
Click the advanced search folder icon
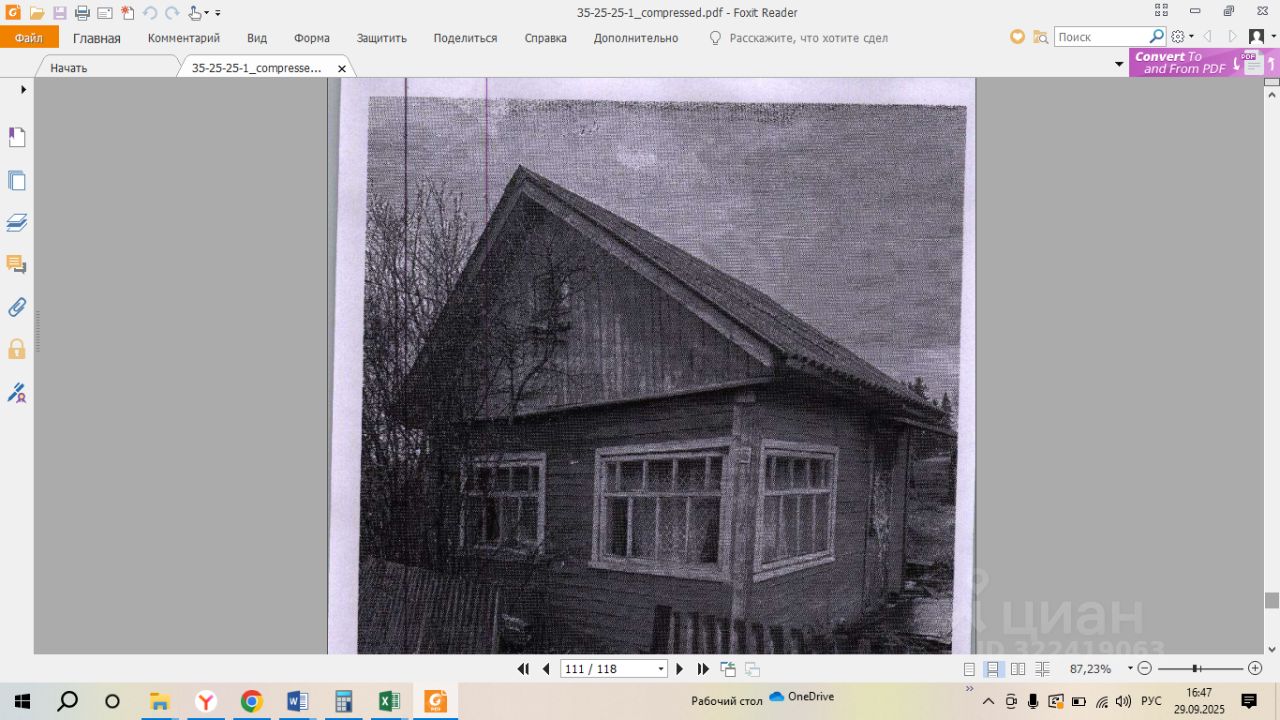(x=1041, y=37)
